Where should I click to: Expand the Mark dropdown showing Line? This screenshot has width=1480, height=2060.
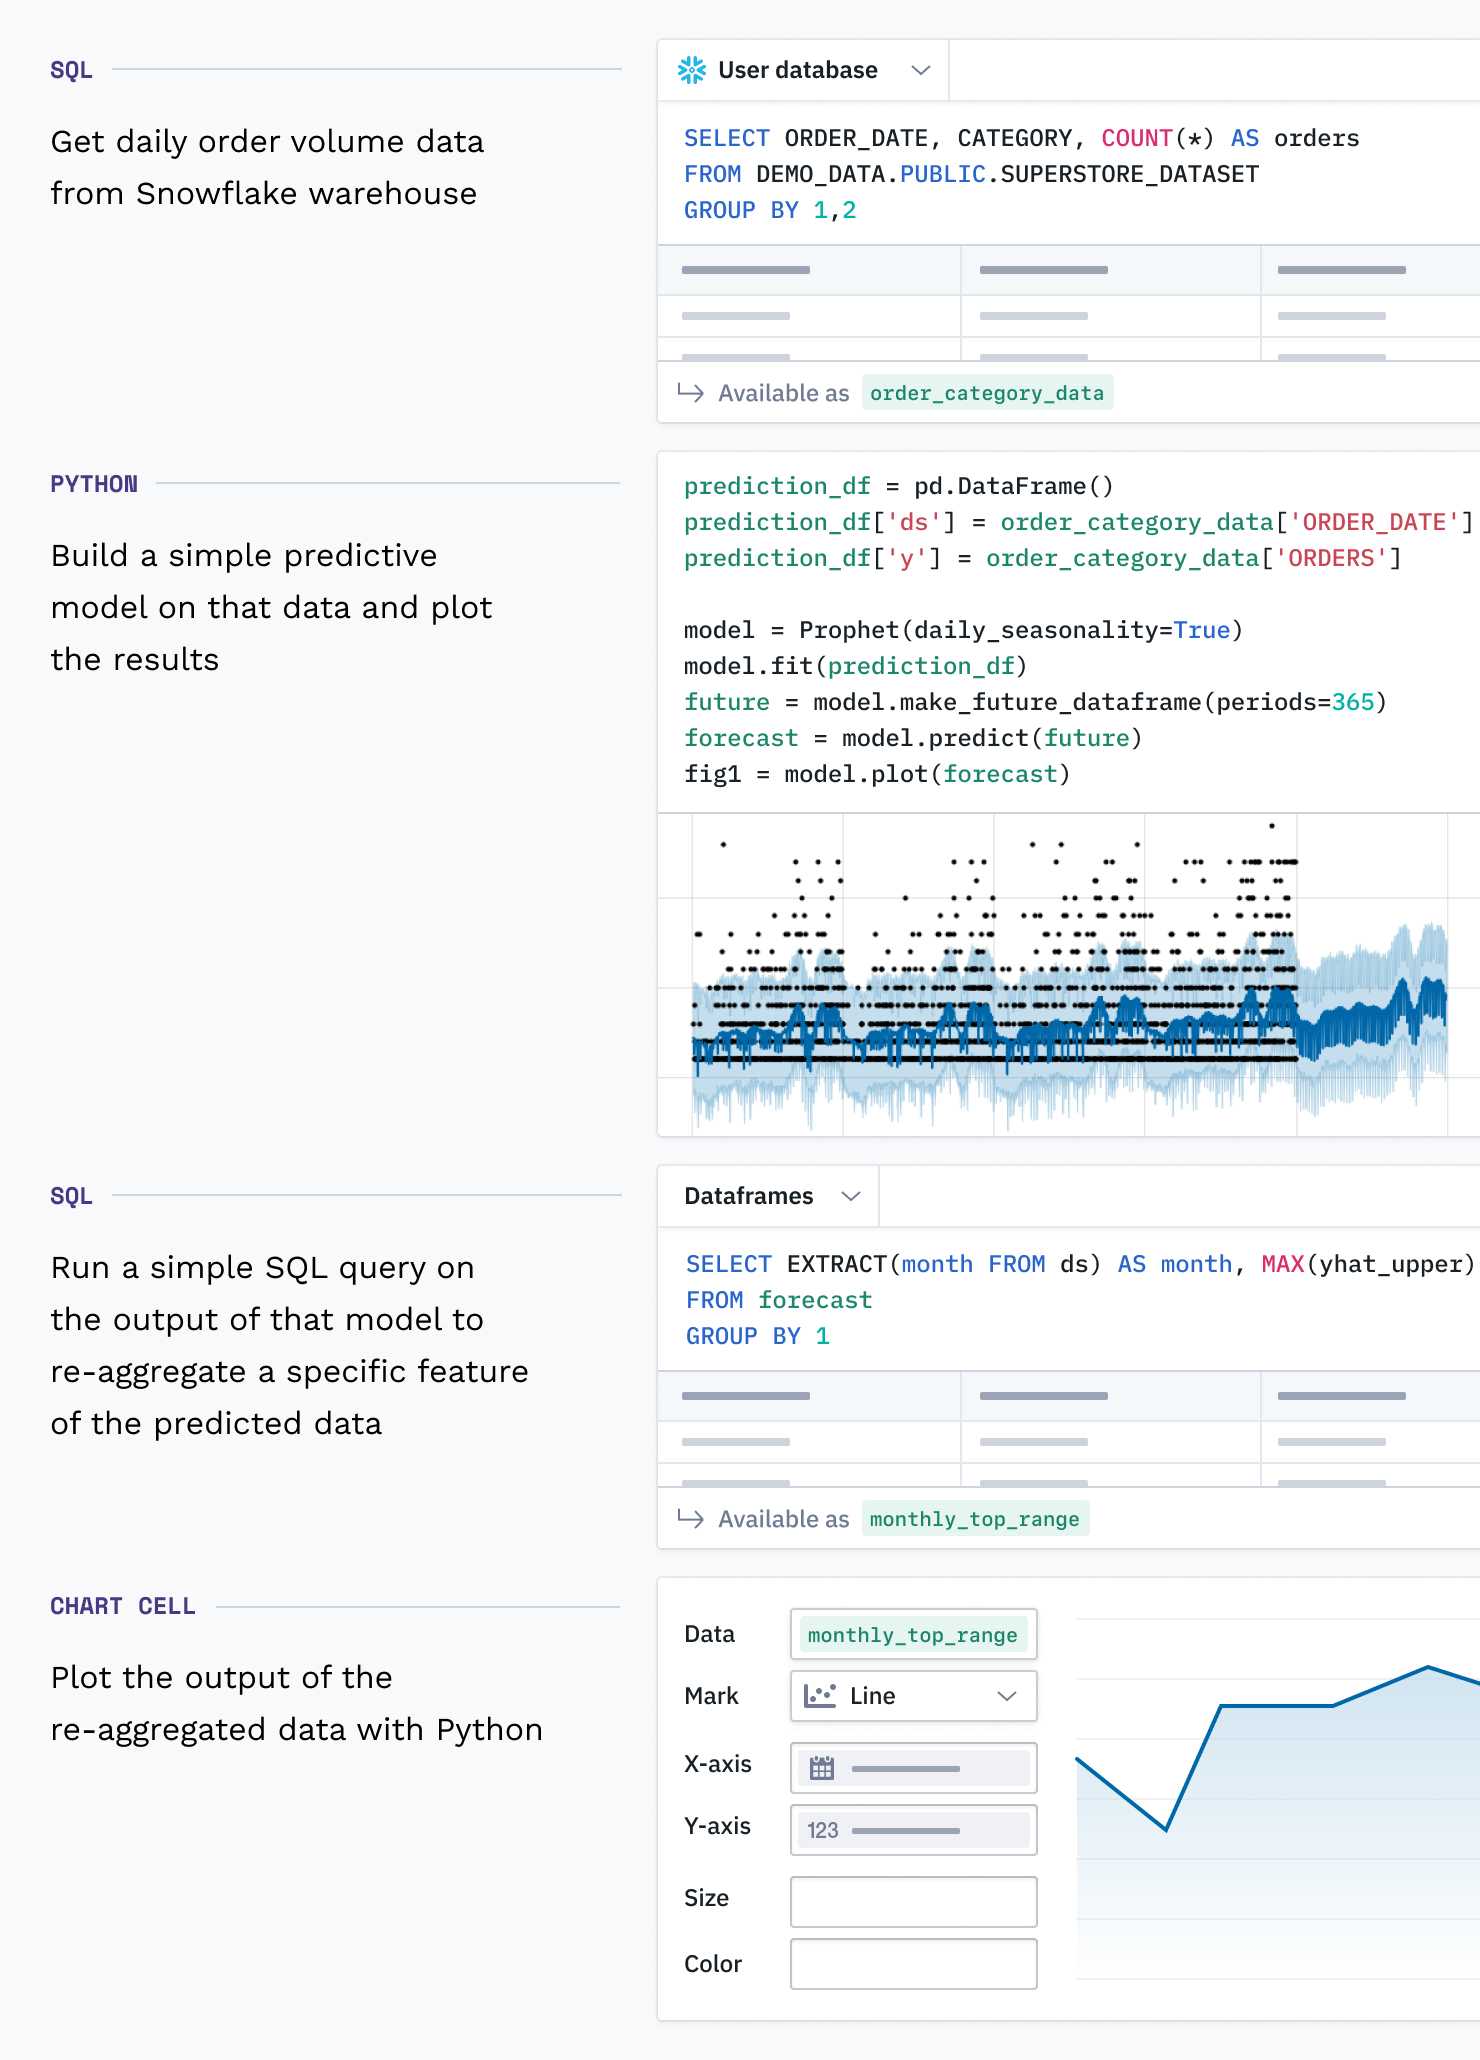pyautogui.click(x=1006, y=1696)
